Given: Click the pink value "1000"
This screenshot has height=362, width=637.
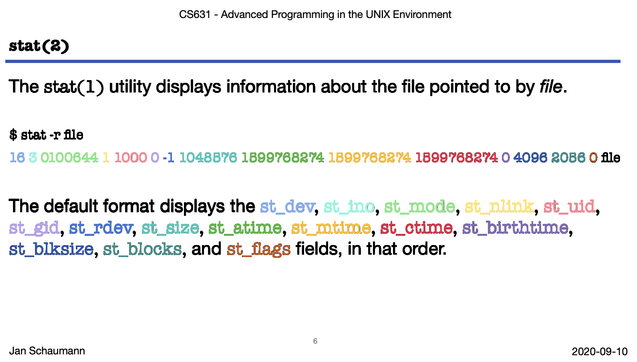Looking at the screenshot, I should (x=130, y=158).
